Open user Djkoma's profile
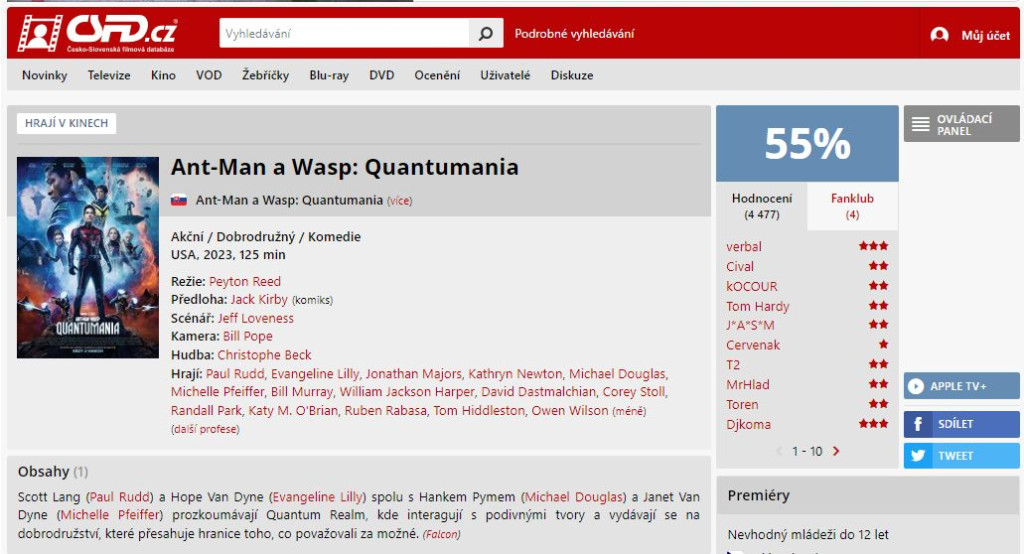This screenshot has height=554, width=1024. pos(748,424)
